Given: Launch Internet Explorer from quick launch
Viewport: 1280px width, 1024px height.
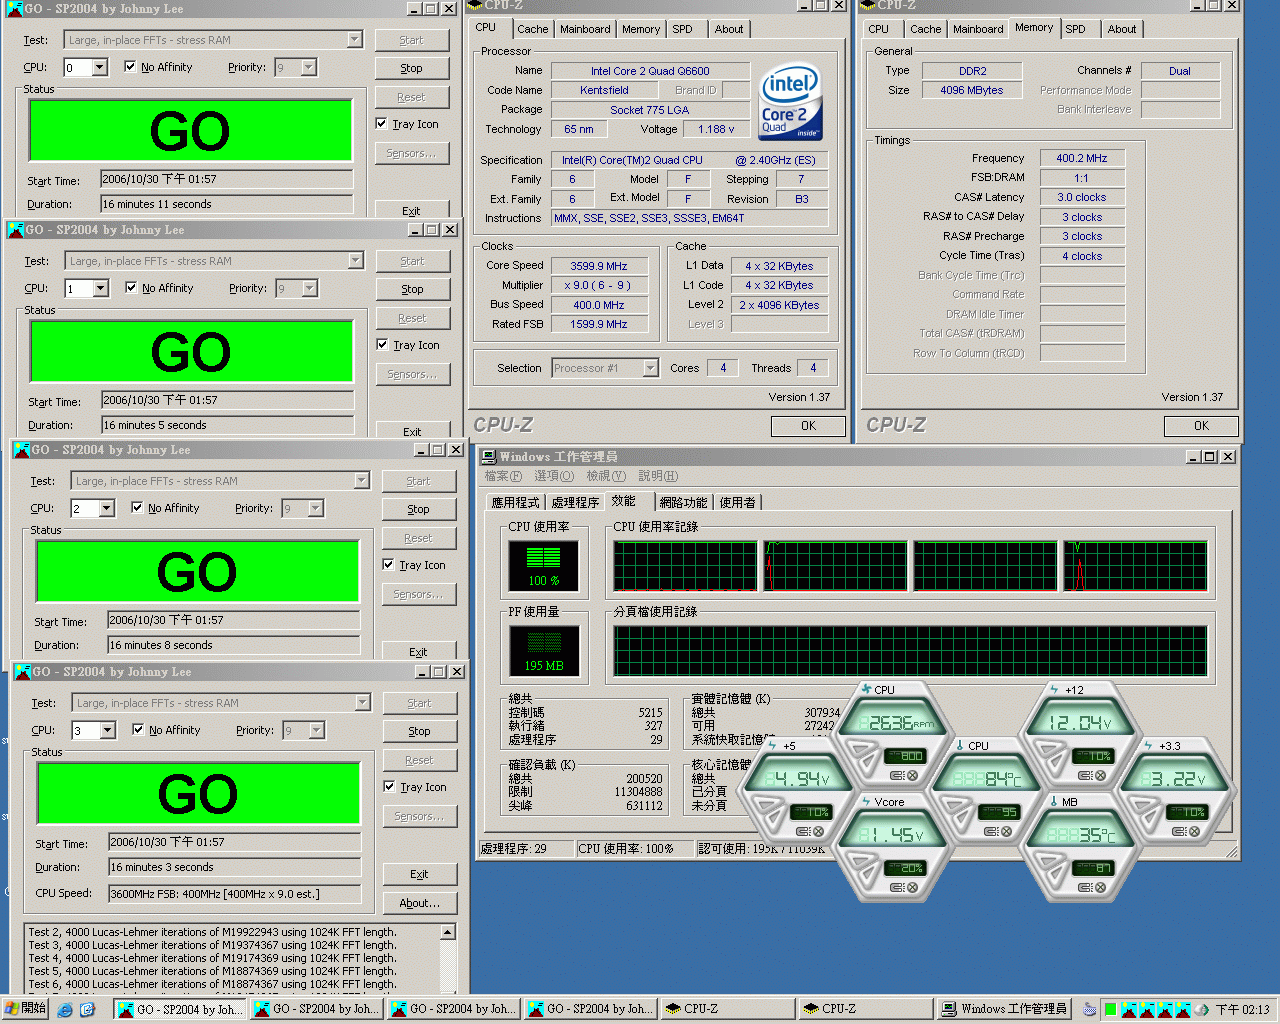Looking at the screenshot, I should point(65,1009).
